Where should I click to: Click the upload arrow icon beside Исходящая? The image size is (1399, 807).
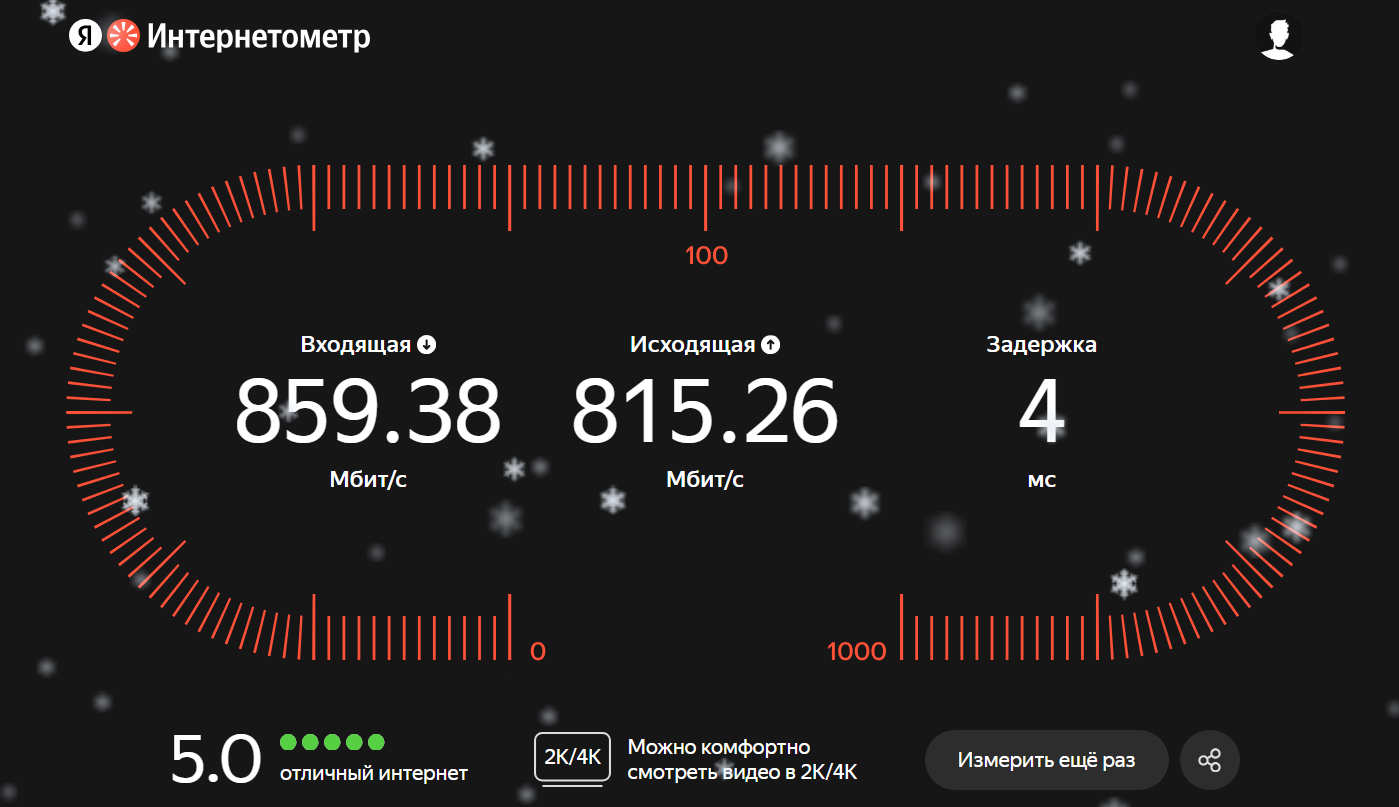point(770,345)
